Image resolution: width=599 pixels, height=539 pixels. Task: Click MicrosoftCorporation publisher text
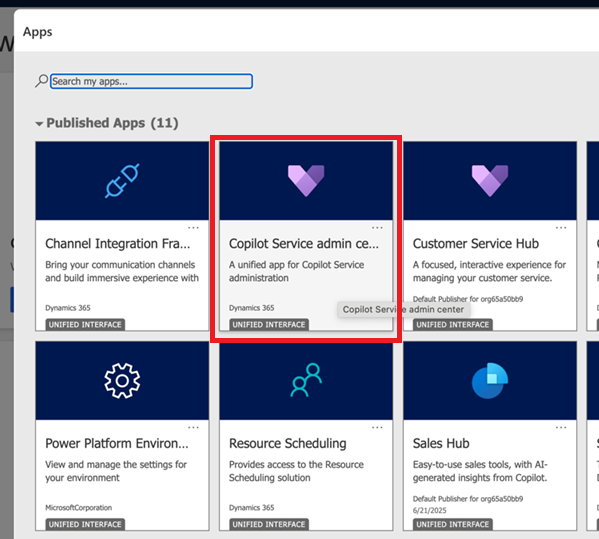[x=79, y=508]
